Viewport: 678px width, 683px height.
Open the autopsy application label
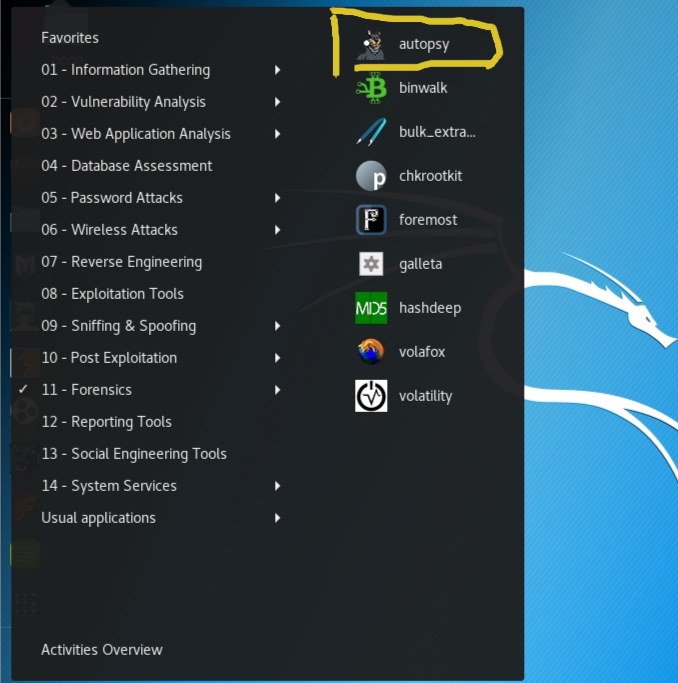424,44
